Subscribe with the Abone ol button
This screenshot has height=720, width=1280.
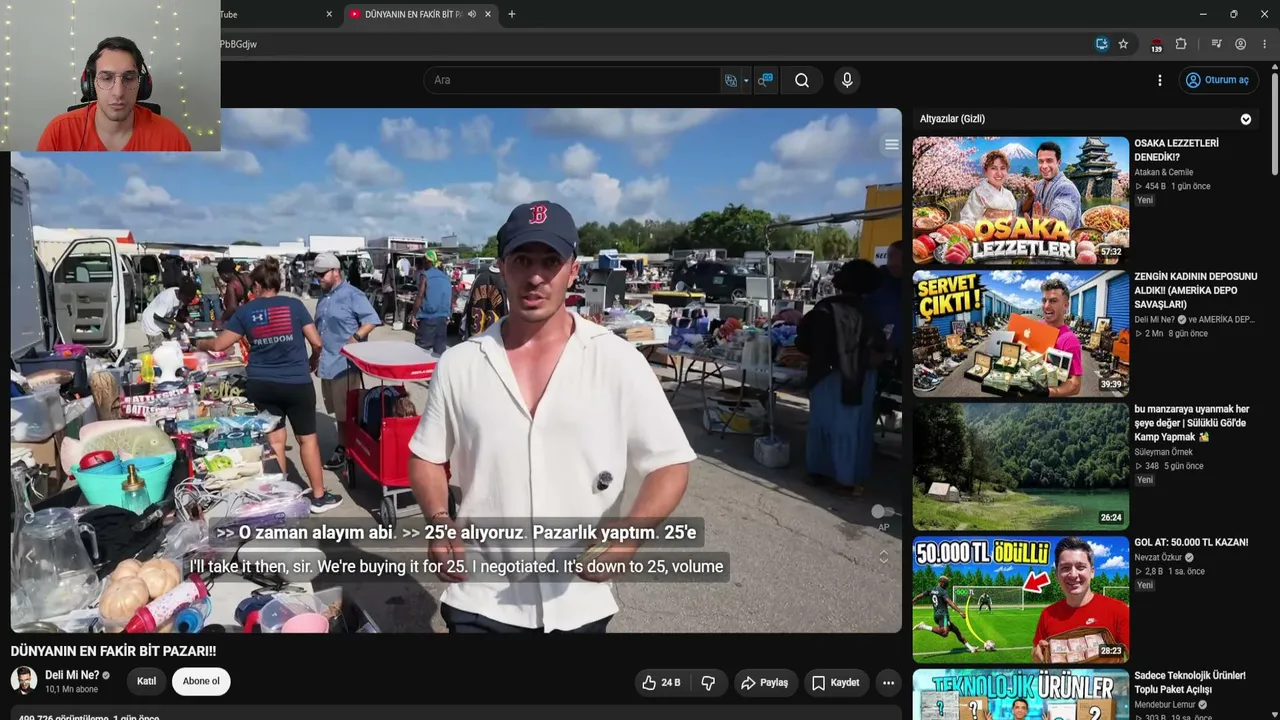pos(201,681)
